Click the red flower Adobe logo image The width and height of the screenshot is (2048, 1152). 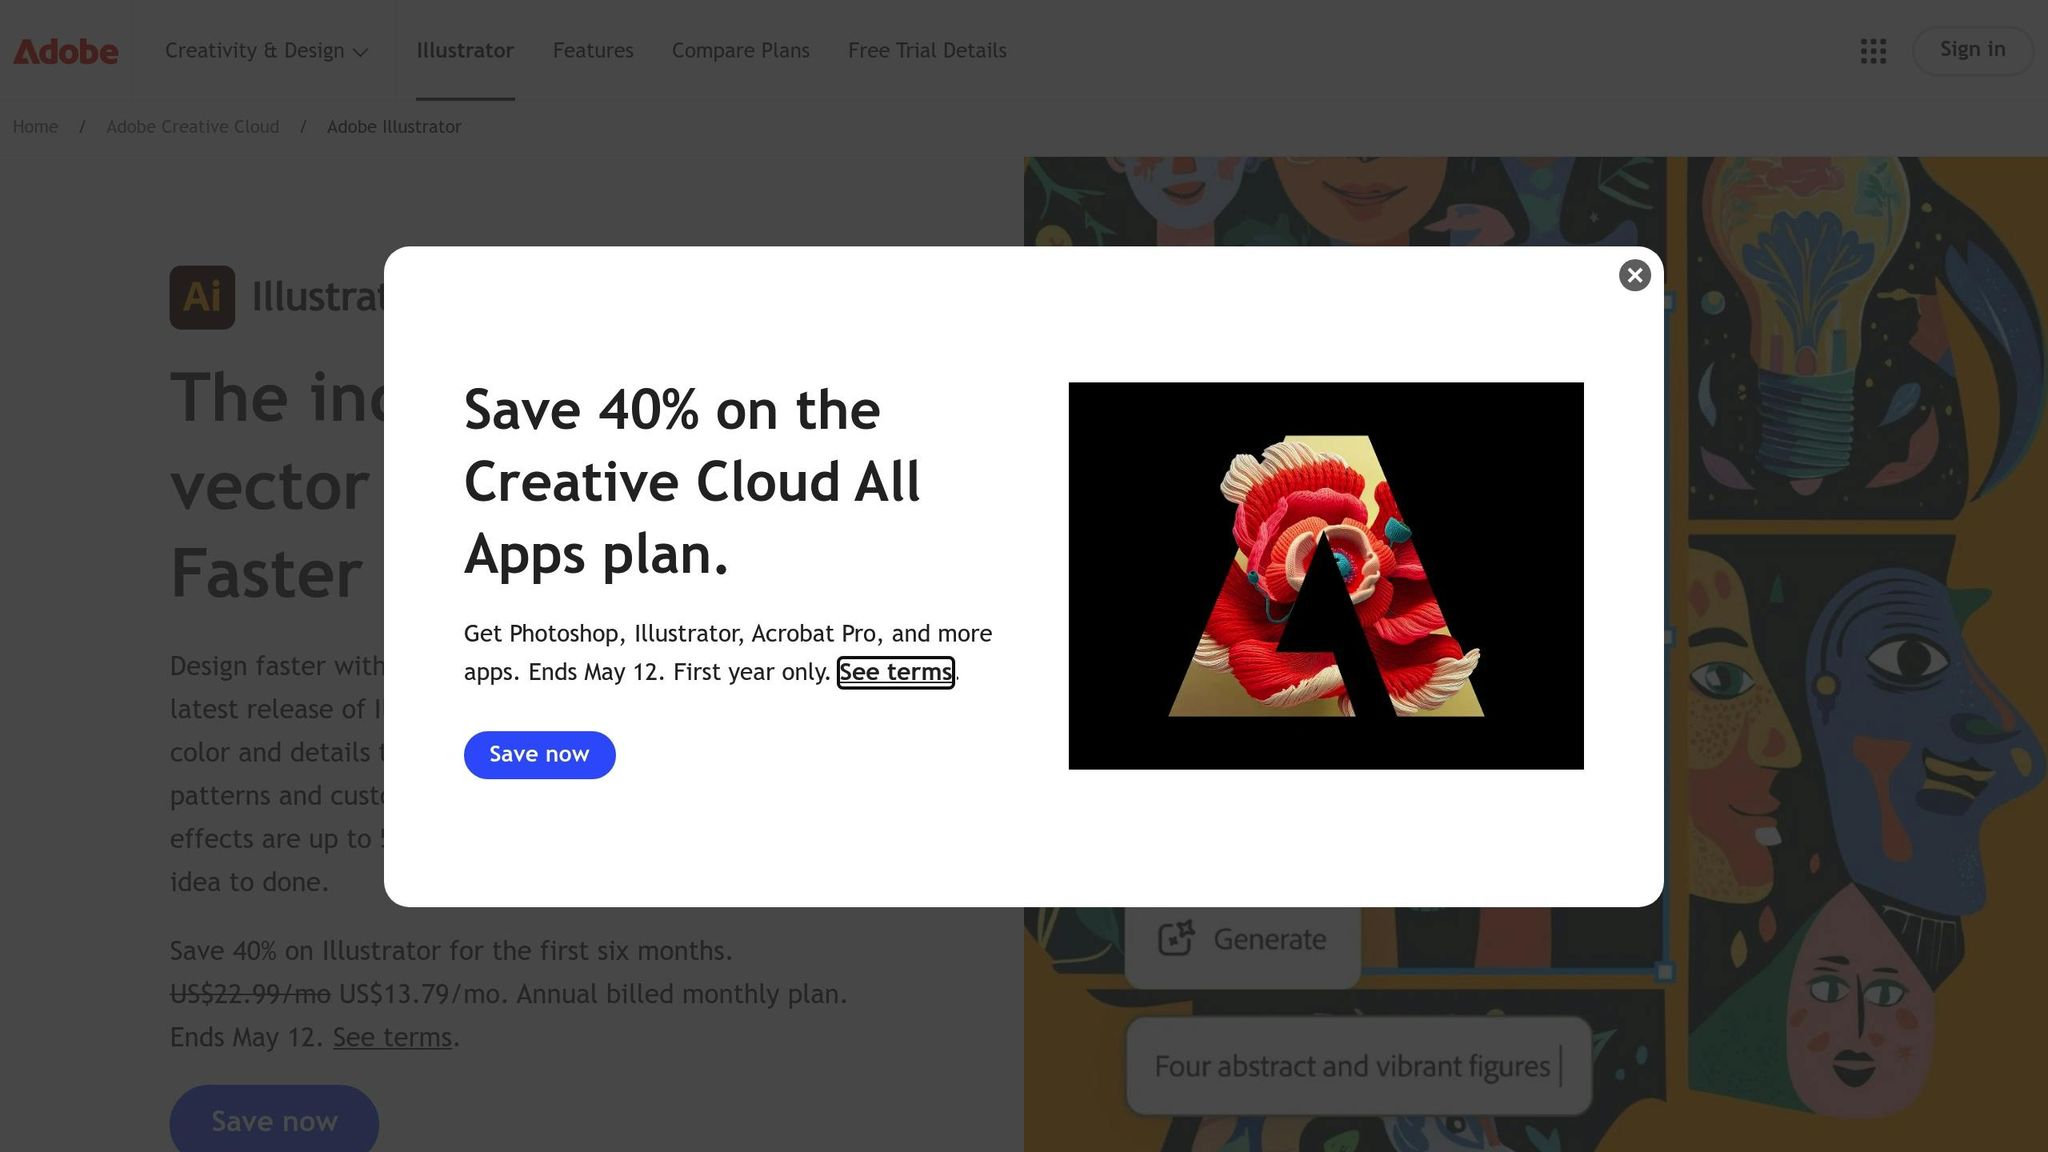click(x=1326, y=576)
